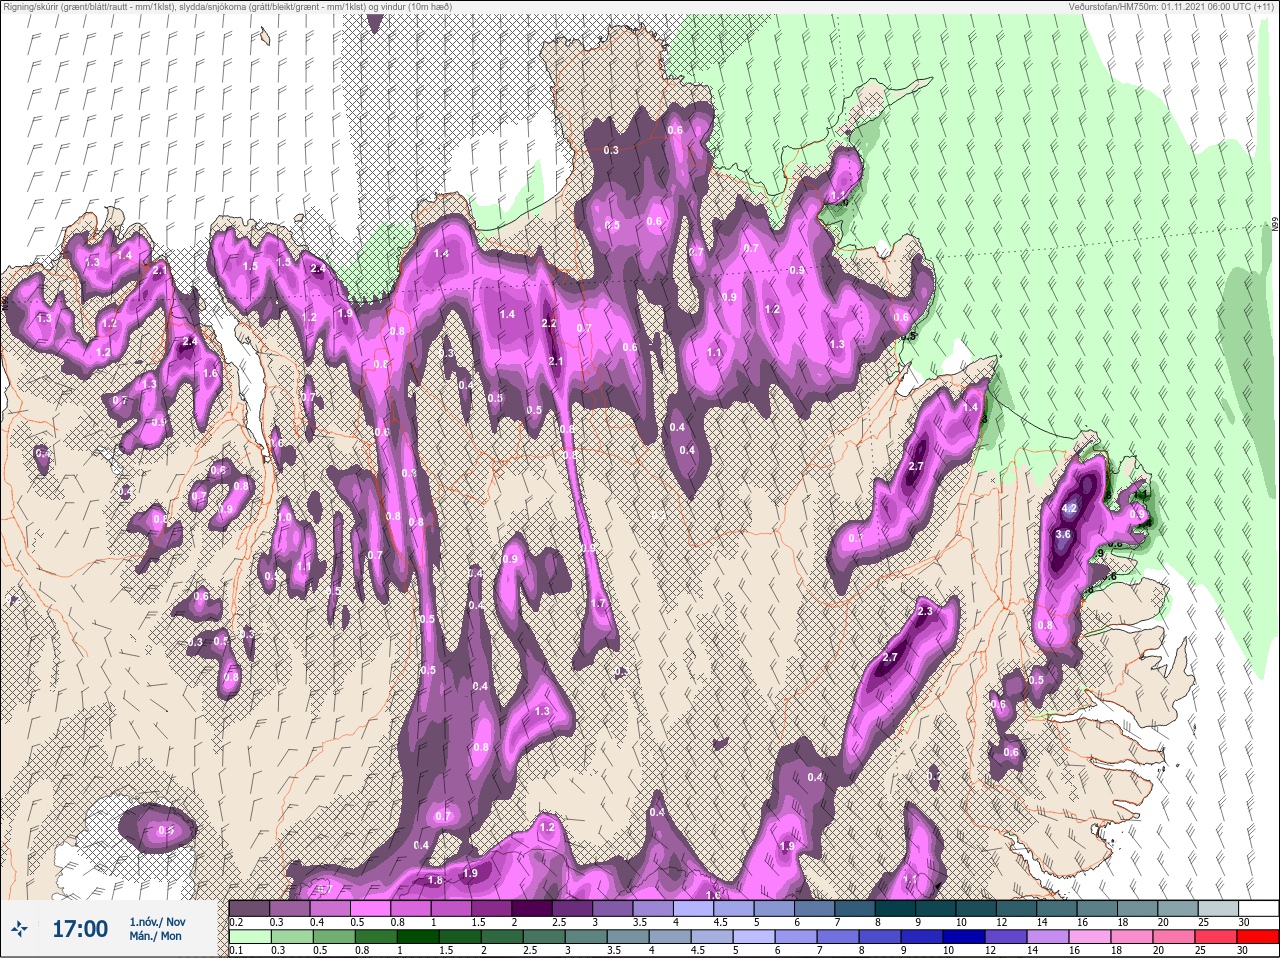Pick bottom legend swatch between 0.1 and 0.3
1280x958 pixels.
[249, 937]
